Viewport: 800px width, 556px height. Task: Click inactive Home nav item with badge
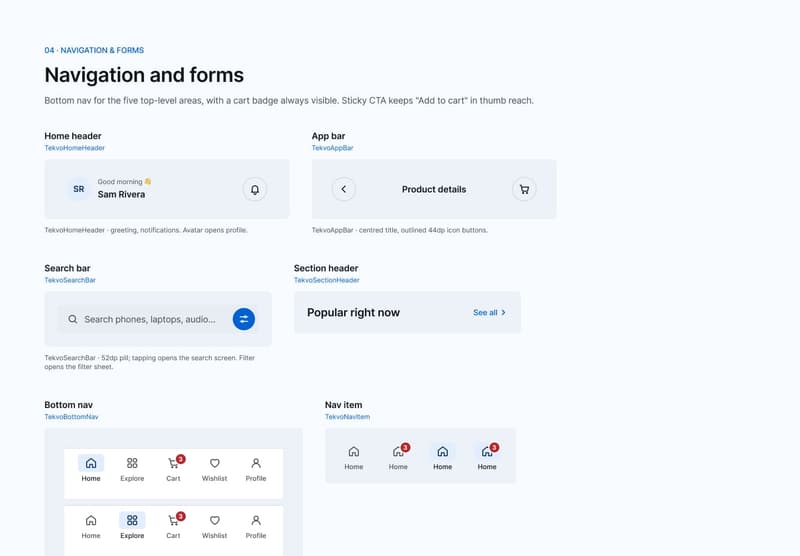[x=398, y=458]
